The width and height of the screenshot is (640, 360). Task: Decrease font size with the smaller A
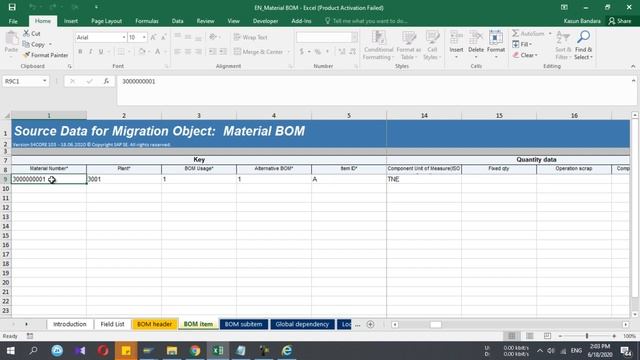(163, 37)
